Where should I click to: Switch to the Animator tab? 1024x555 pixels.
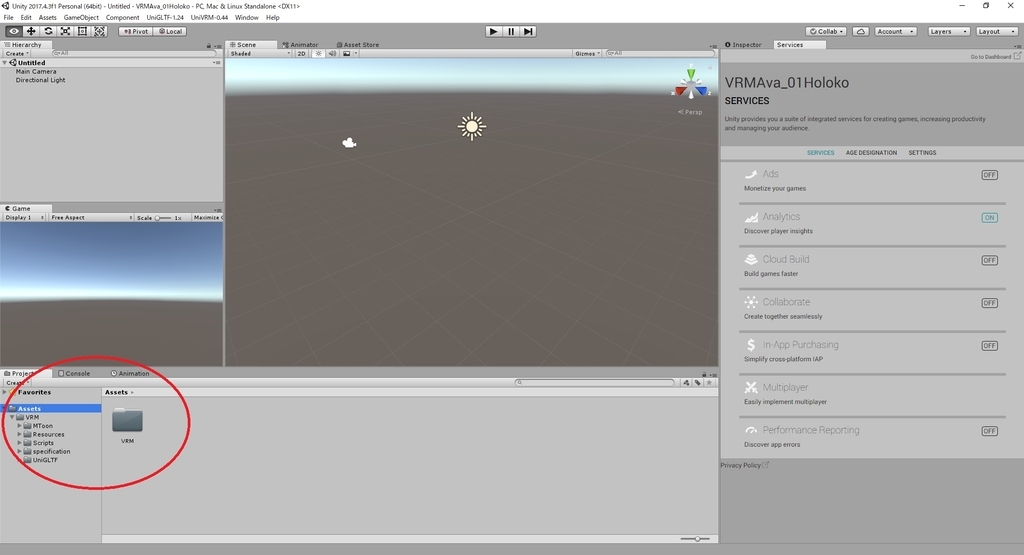300,45
